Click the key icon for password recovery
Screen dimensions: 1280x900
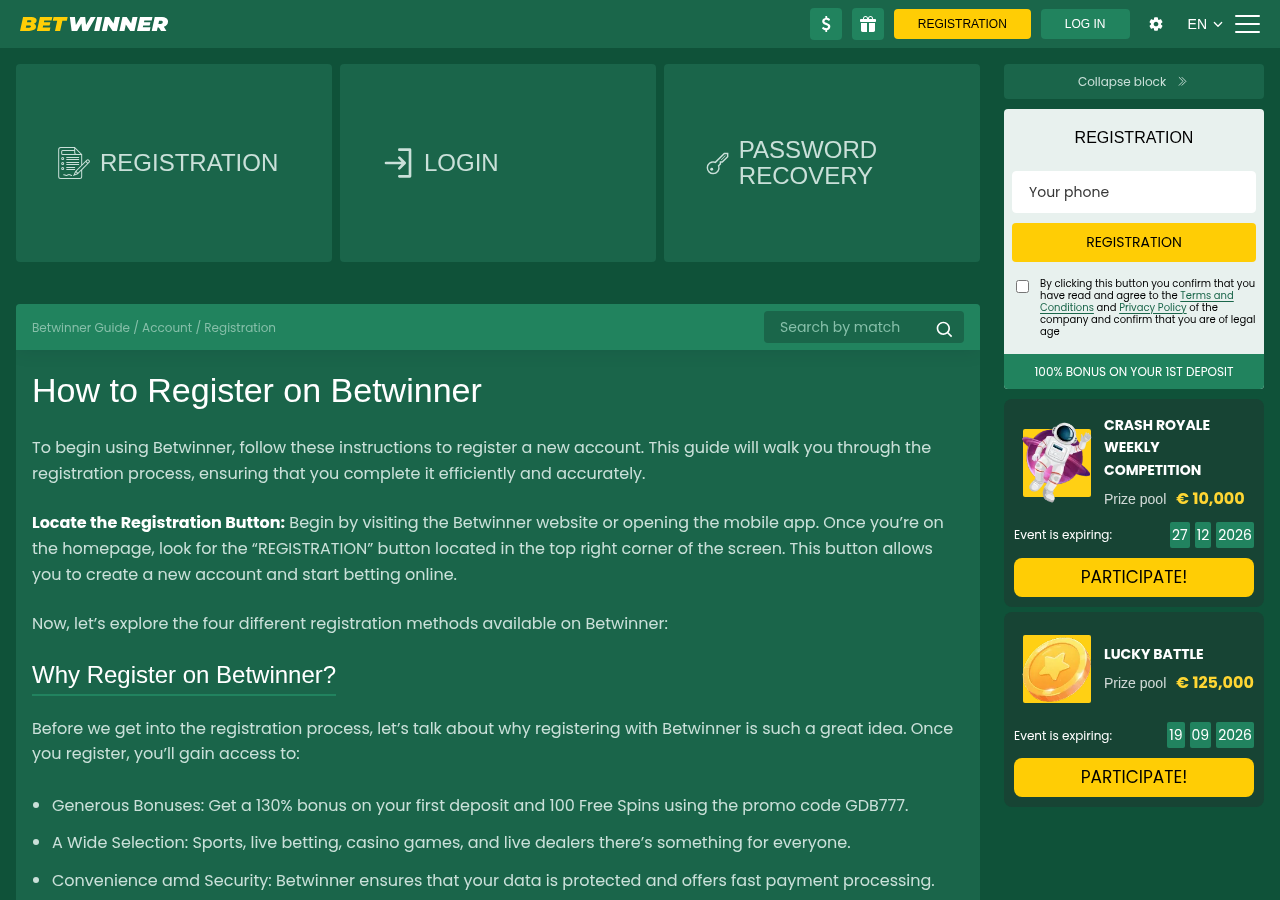coord(717,163)
